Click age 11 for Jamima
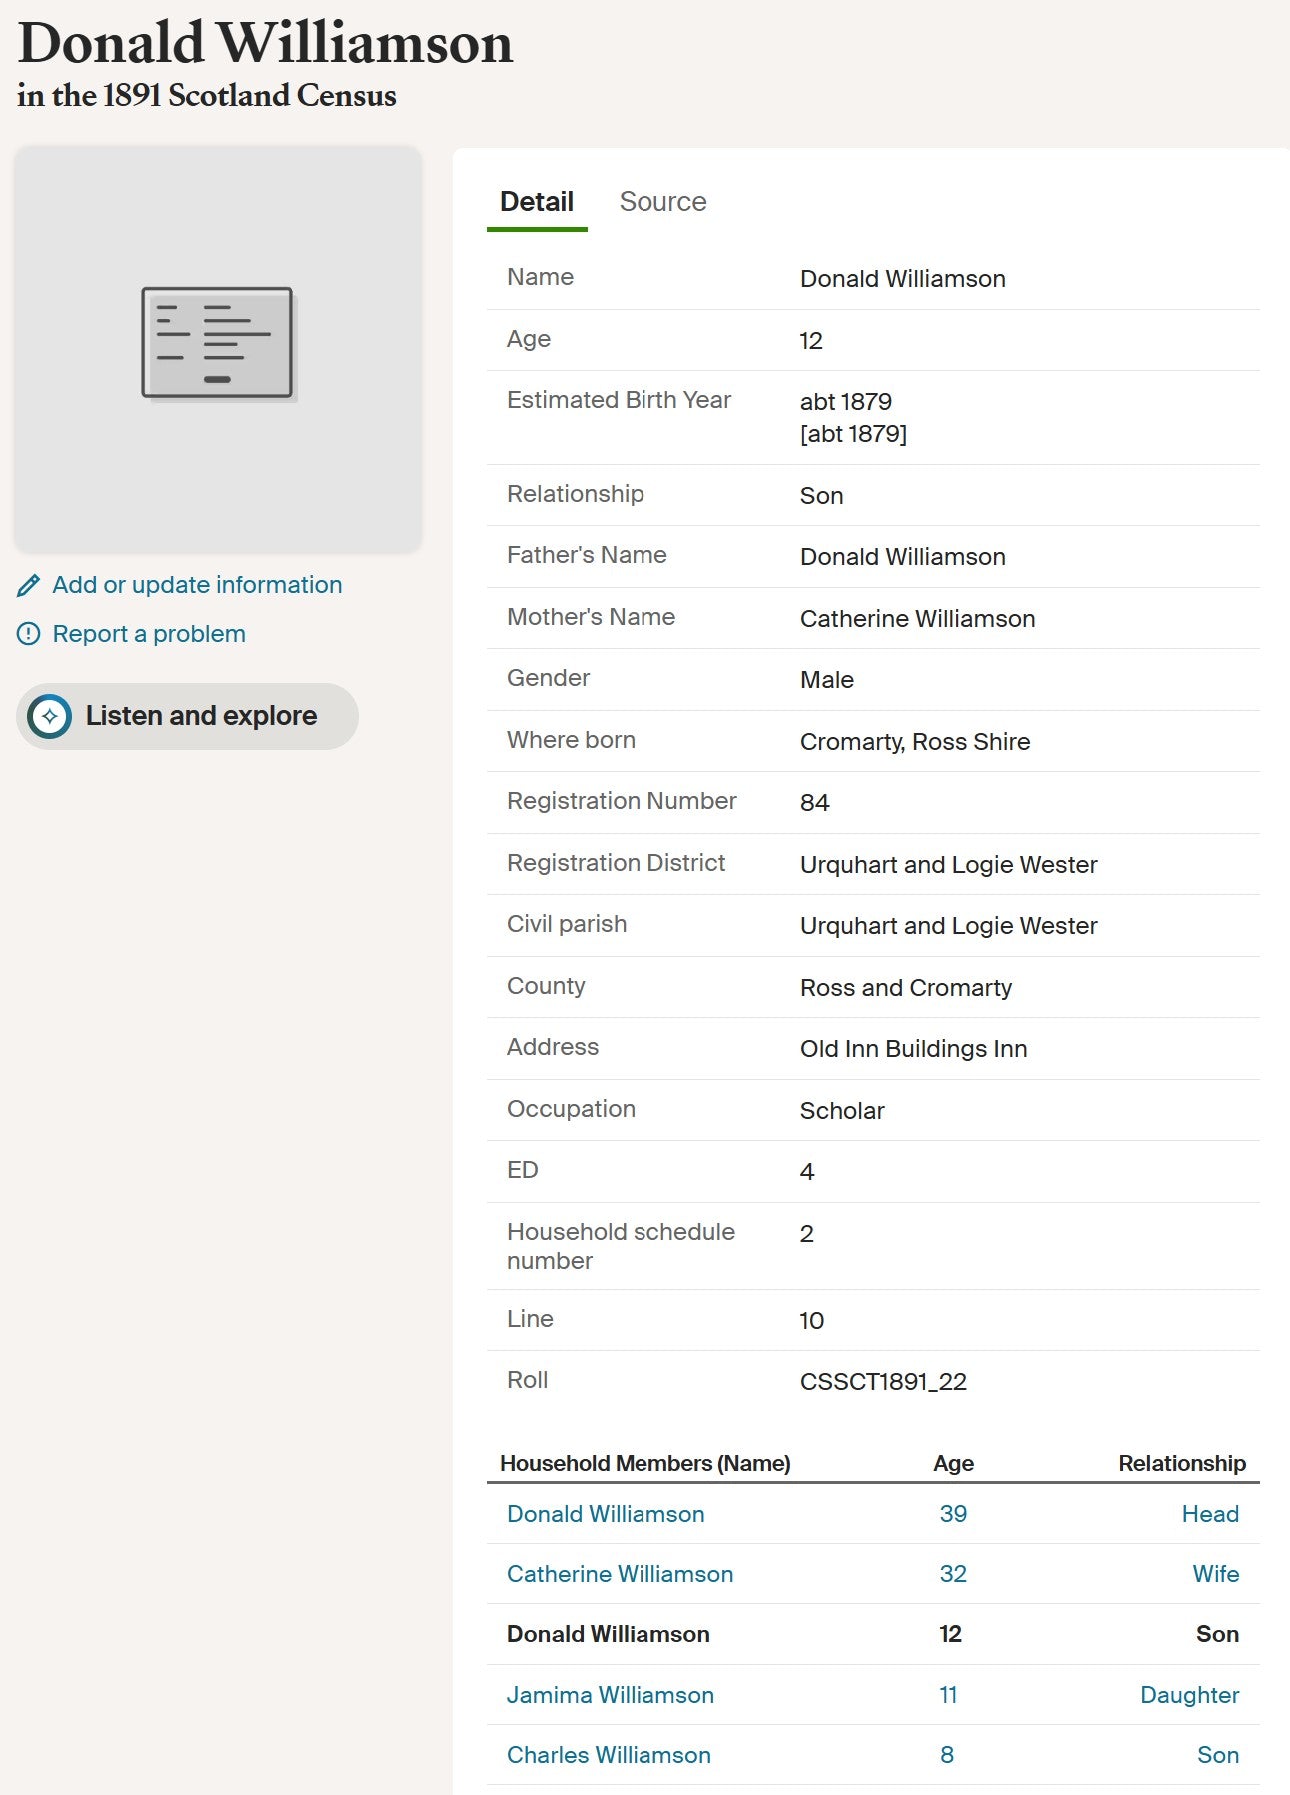 pyautogui.click(x=948, y=1695)
